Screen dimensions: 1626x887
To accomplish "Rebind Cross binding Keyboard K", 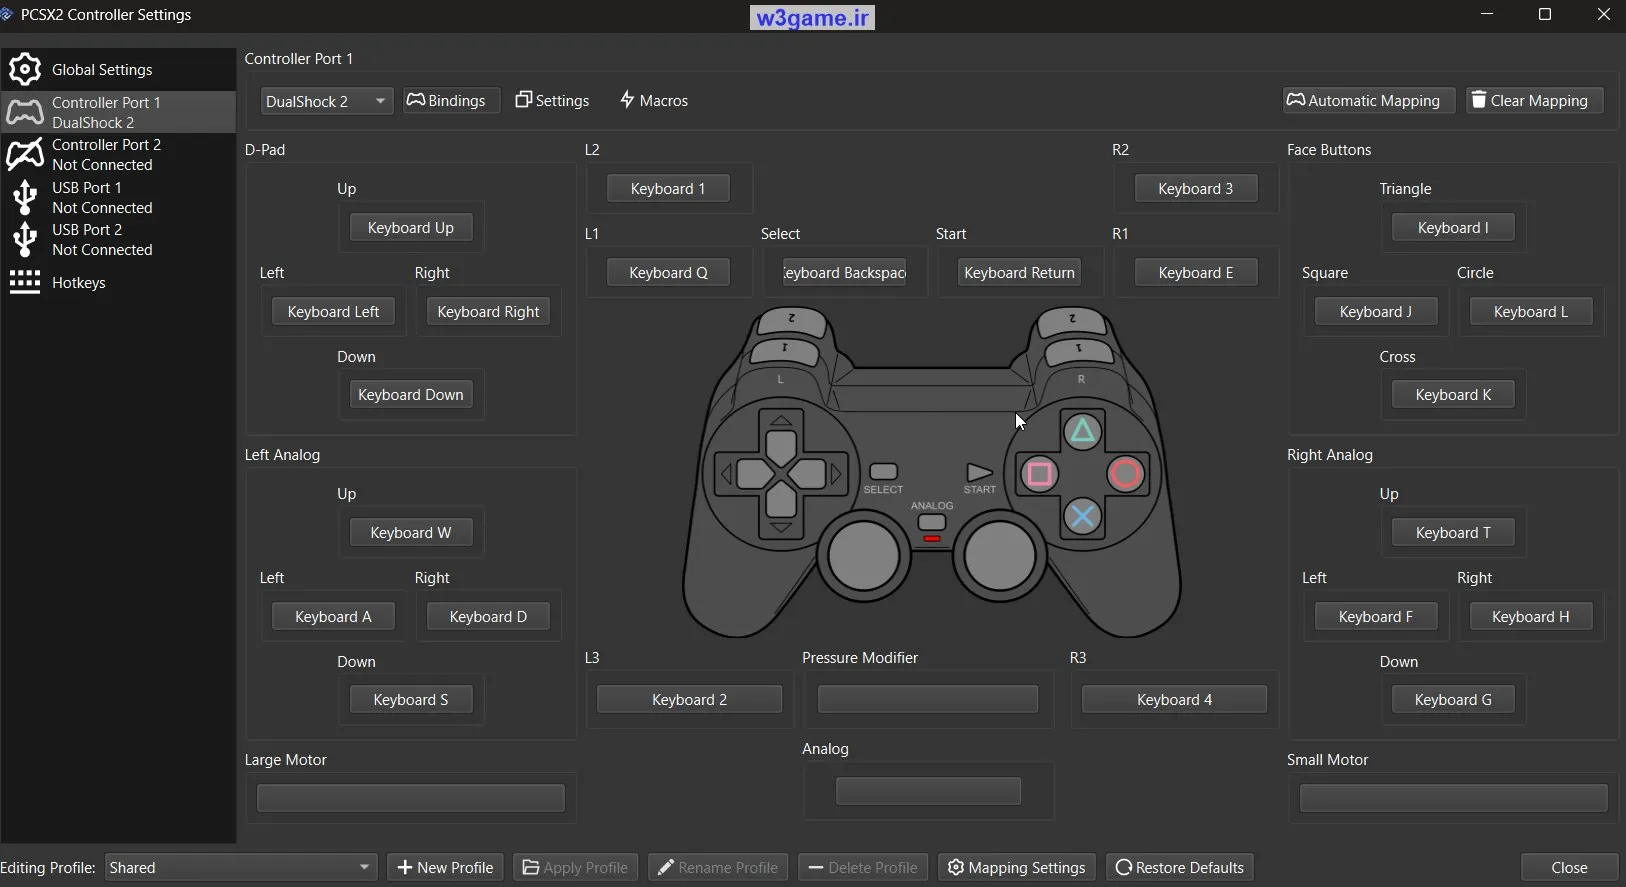I will pyautogui.click(x=1453, y=394).
